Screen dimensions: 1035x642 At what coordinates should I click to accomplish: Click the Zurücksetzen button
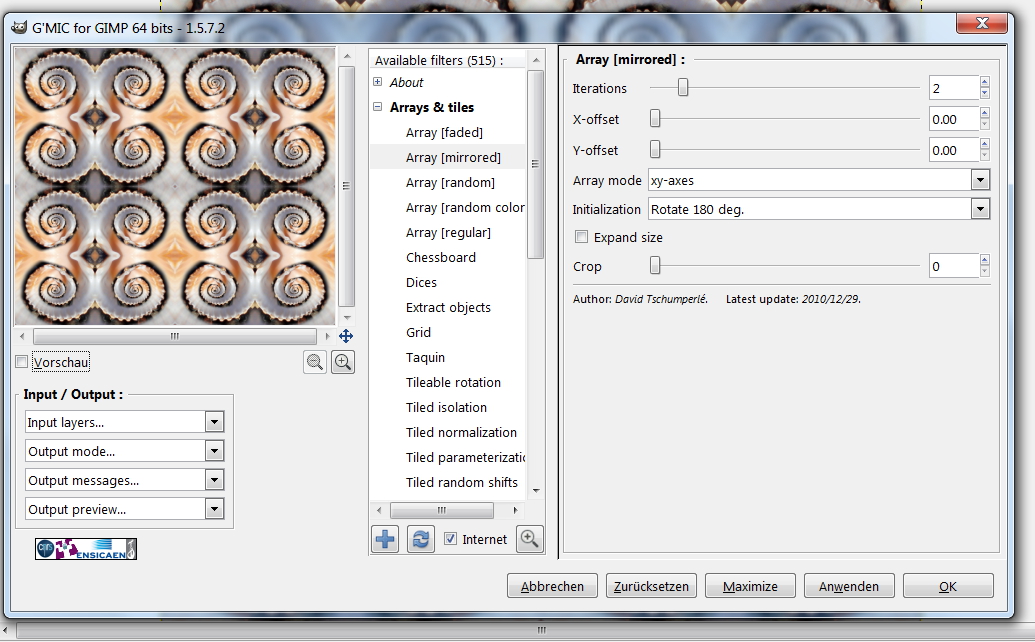tap(651, 586)
